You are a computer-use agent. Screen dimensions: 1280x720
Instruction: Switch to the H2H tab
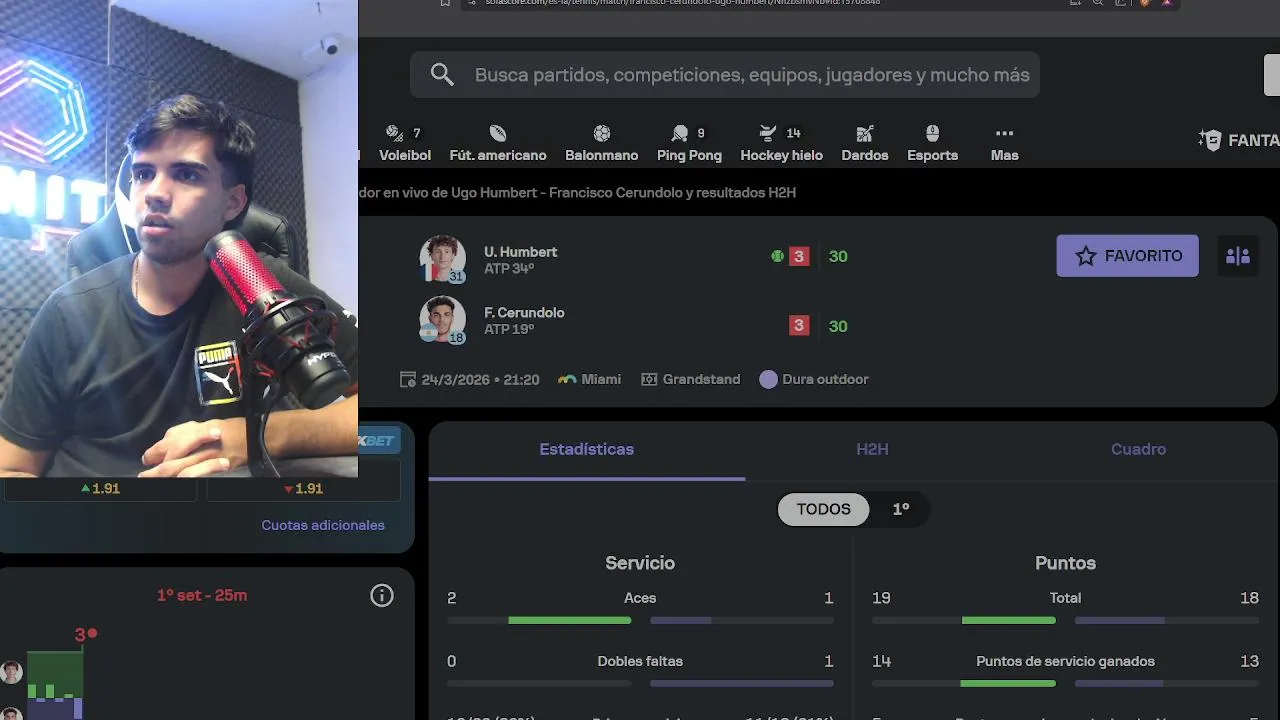(872, 450)
